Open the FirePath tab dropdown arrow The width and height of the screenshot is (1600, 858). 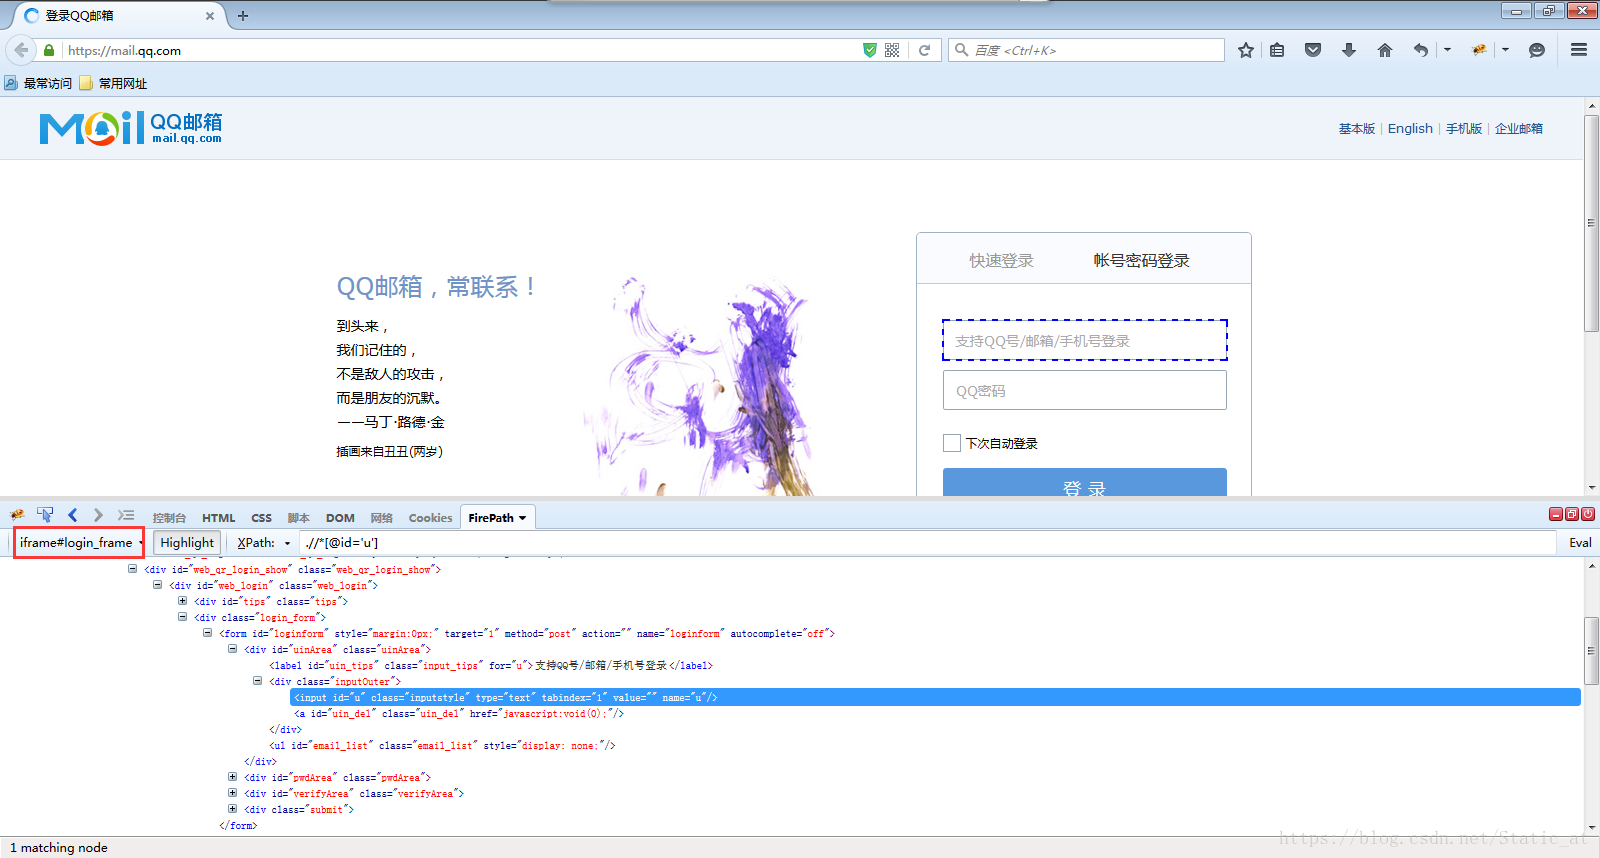tap(522, 518)
